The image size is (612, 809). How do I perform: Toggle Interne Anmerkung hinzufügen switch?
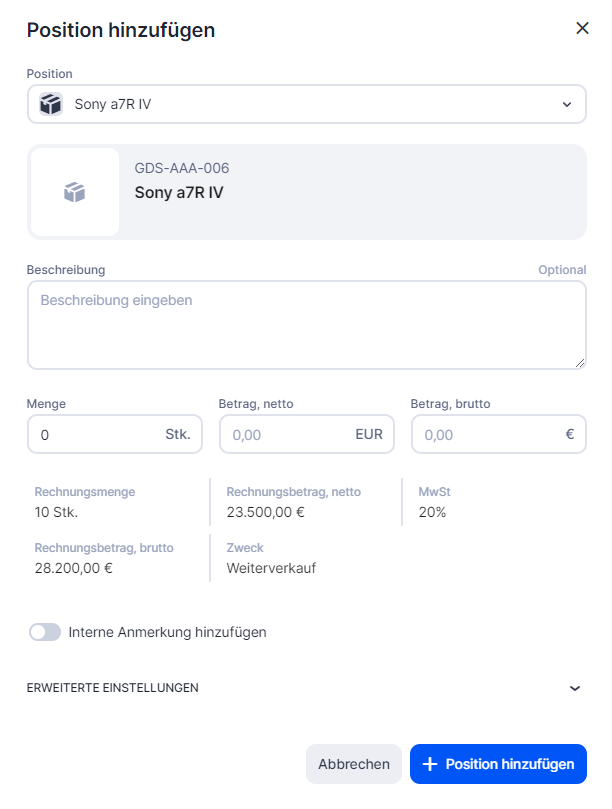[45, 632]
